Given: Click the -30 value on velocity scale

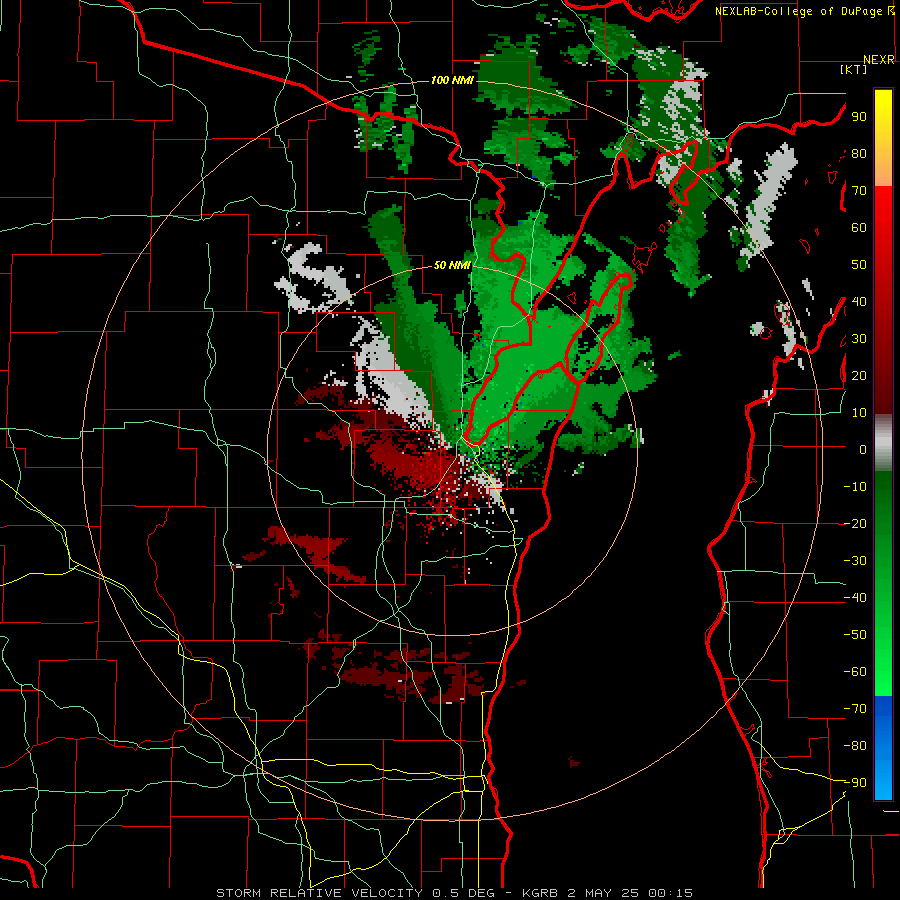Looking at the screenshot, I should click(x=855, y=561).
